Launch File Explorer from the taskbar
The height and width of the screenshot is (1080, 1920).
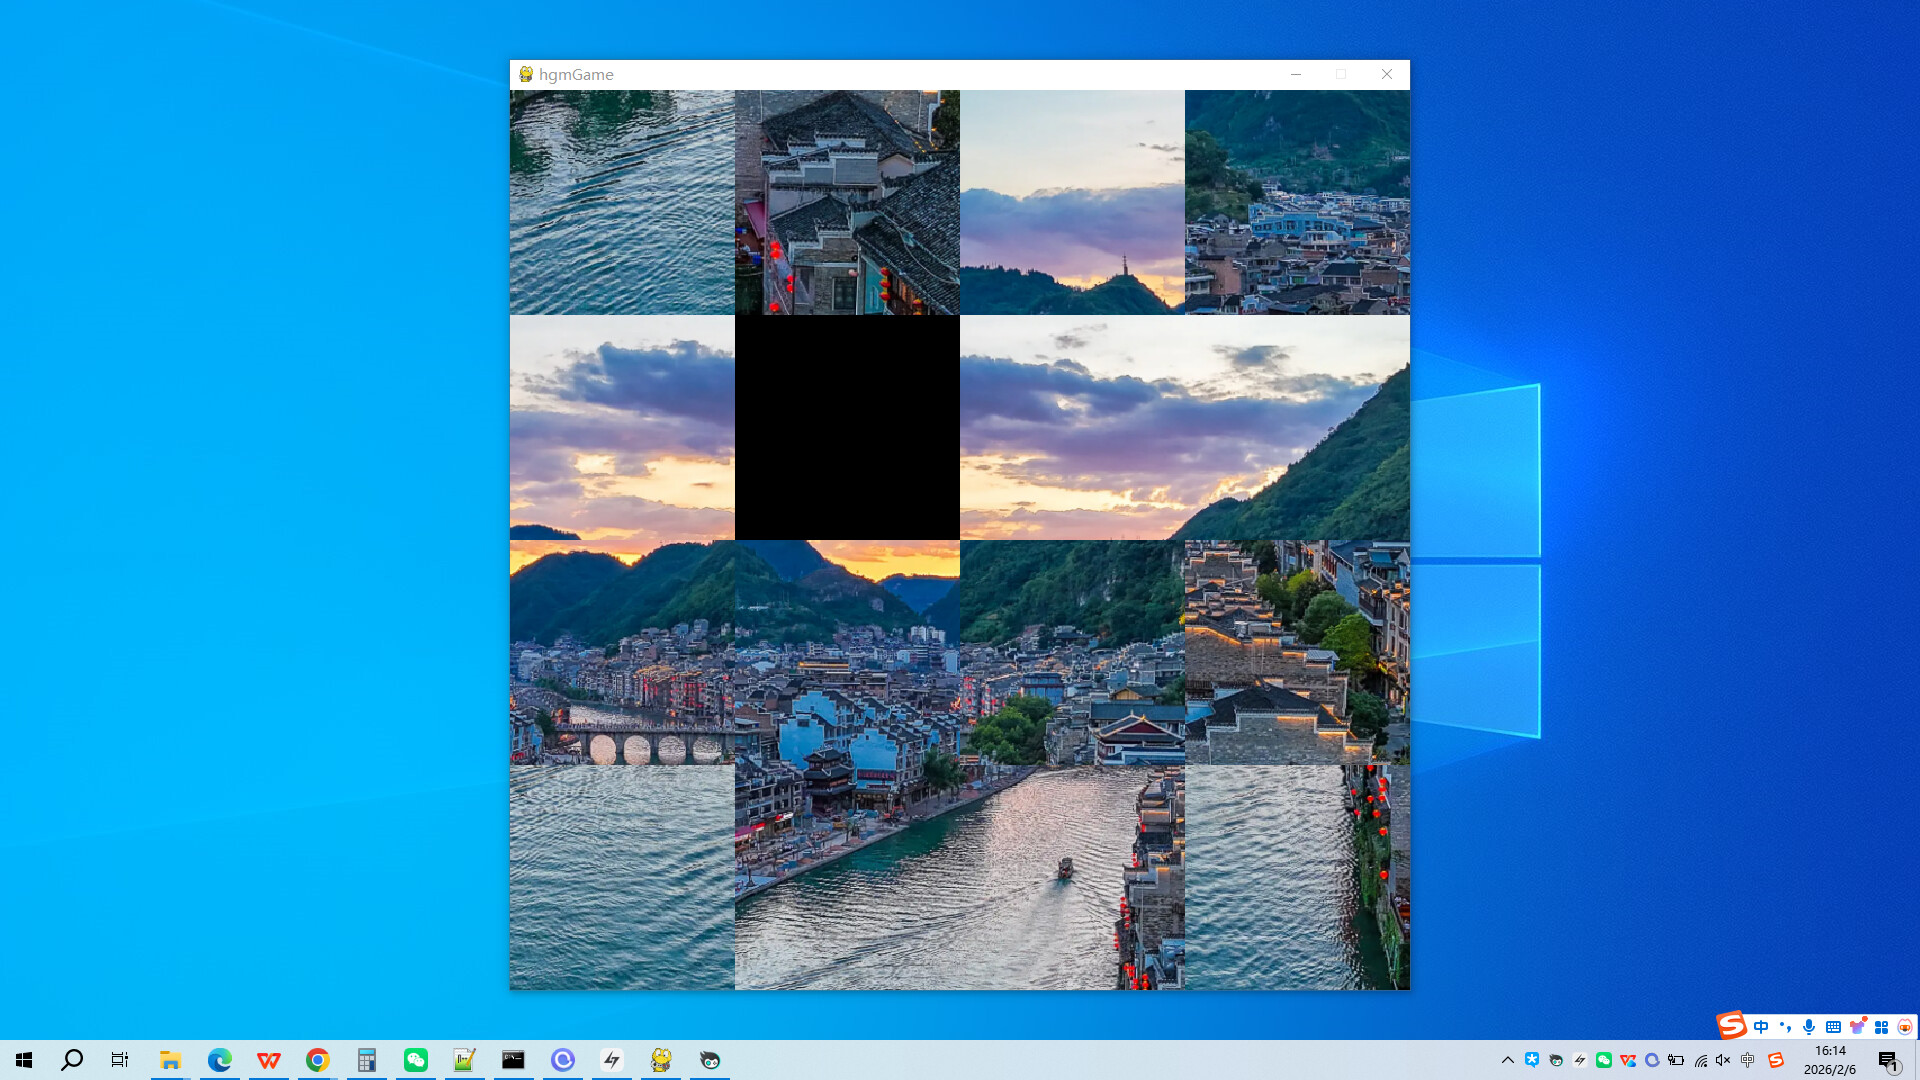pos(170,1061)
